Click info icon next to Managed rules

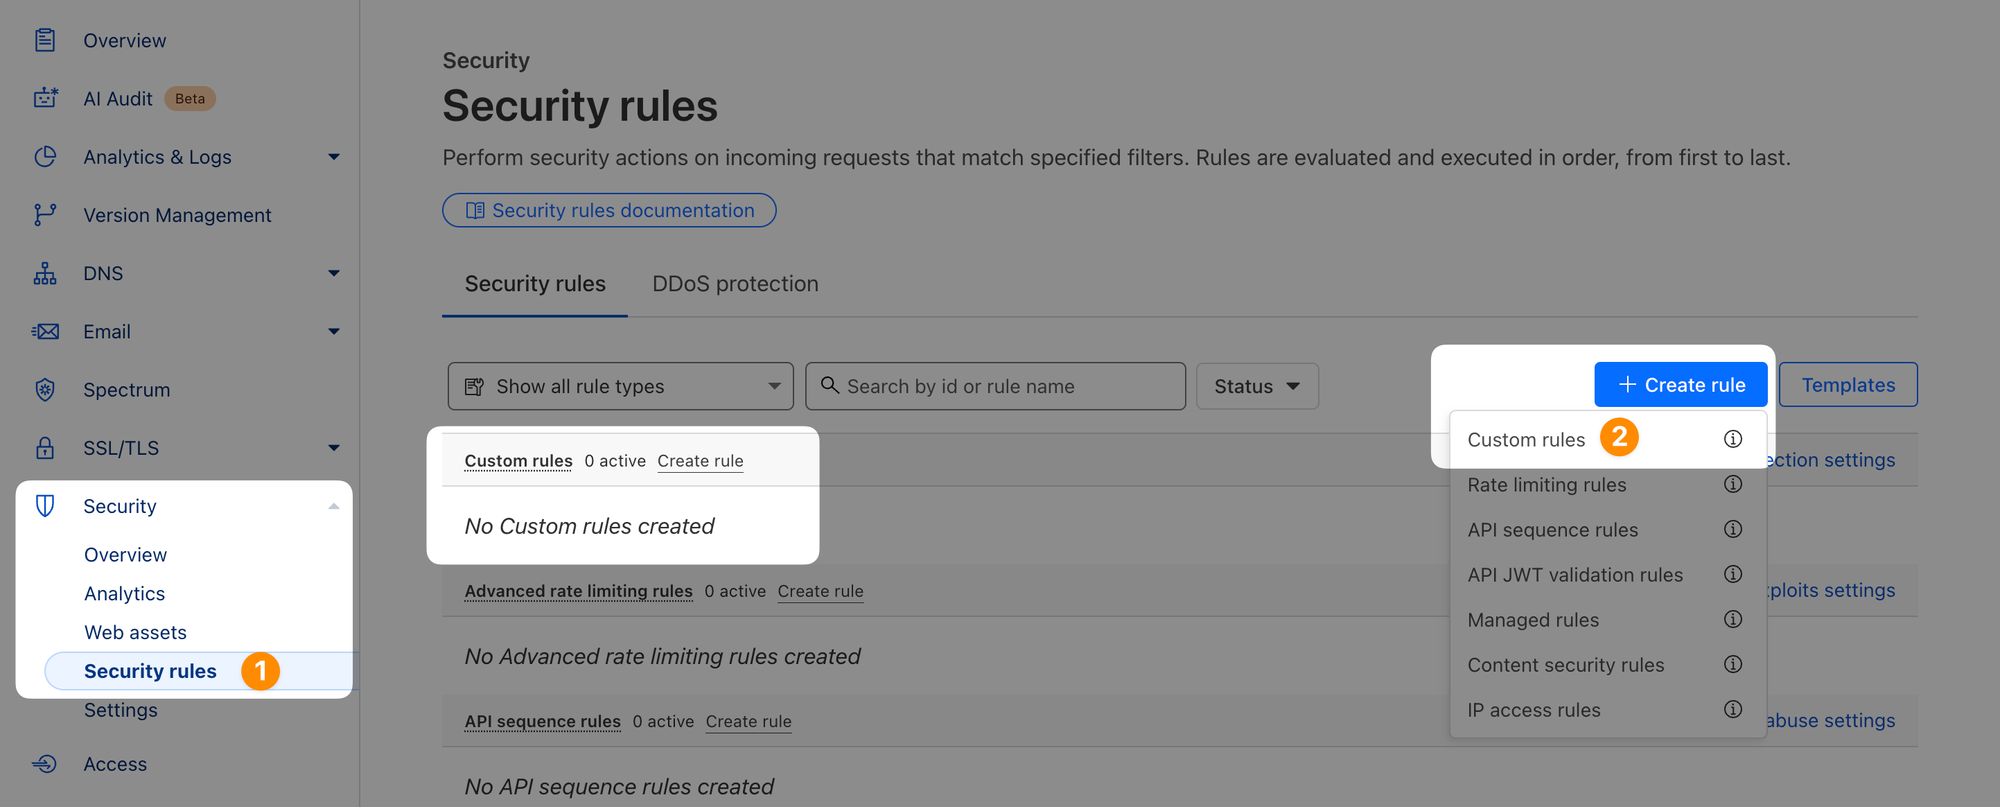(1733, 619)
